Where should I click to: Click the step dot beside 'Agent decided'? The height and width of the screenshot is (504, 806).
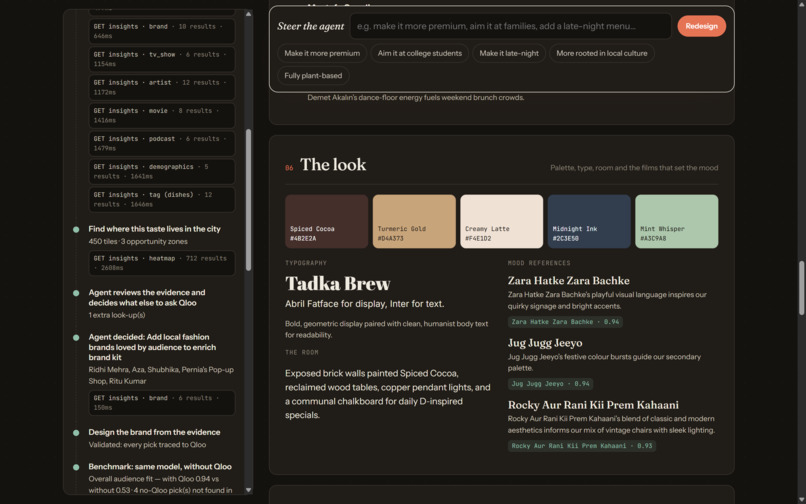coord(76,337)
